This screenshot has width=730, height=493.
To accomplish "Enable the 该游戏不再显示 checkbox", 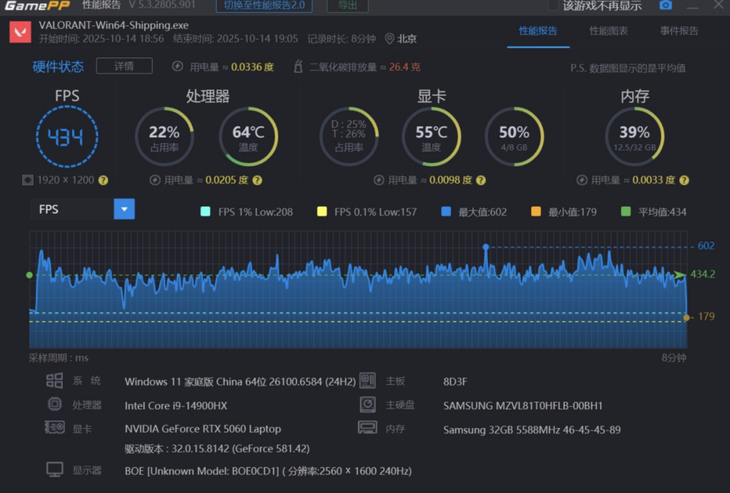I will pos(553,6).
